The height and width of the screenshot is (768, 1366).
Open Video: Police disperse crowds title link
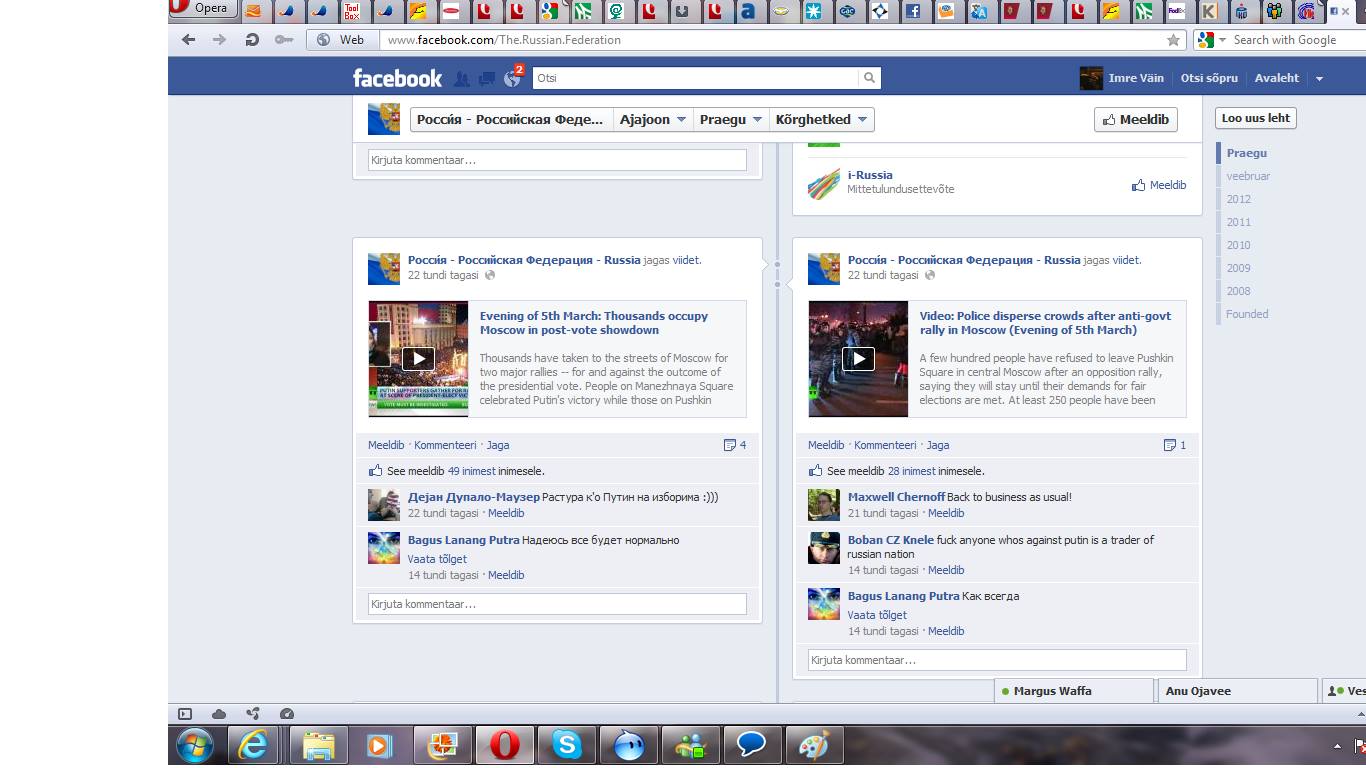point(1045,323)
